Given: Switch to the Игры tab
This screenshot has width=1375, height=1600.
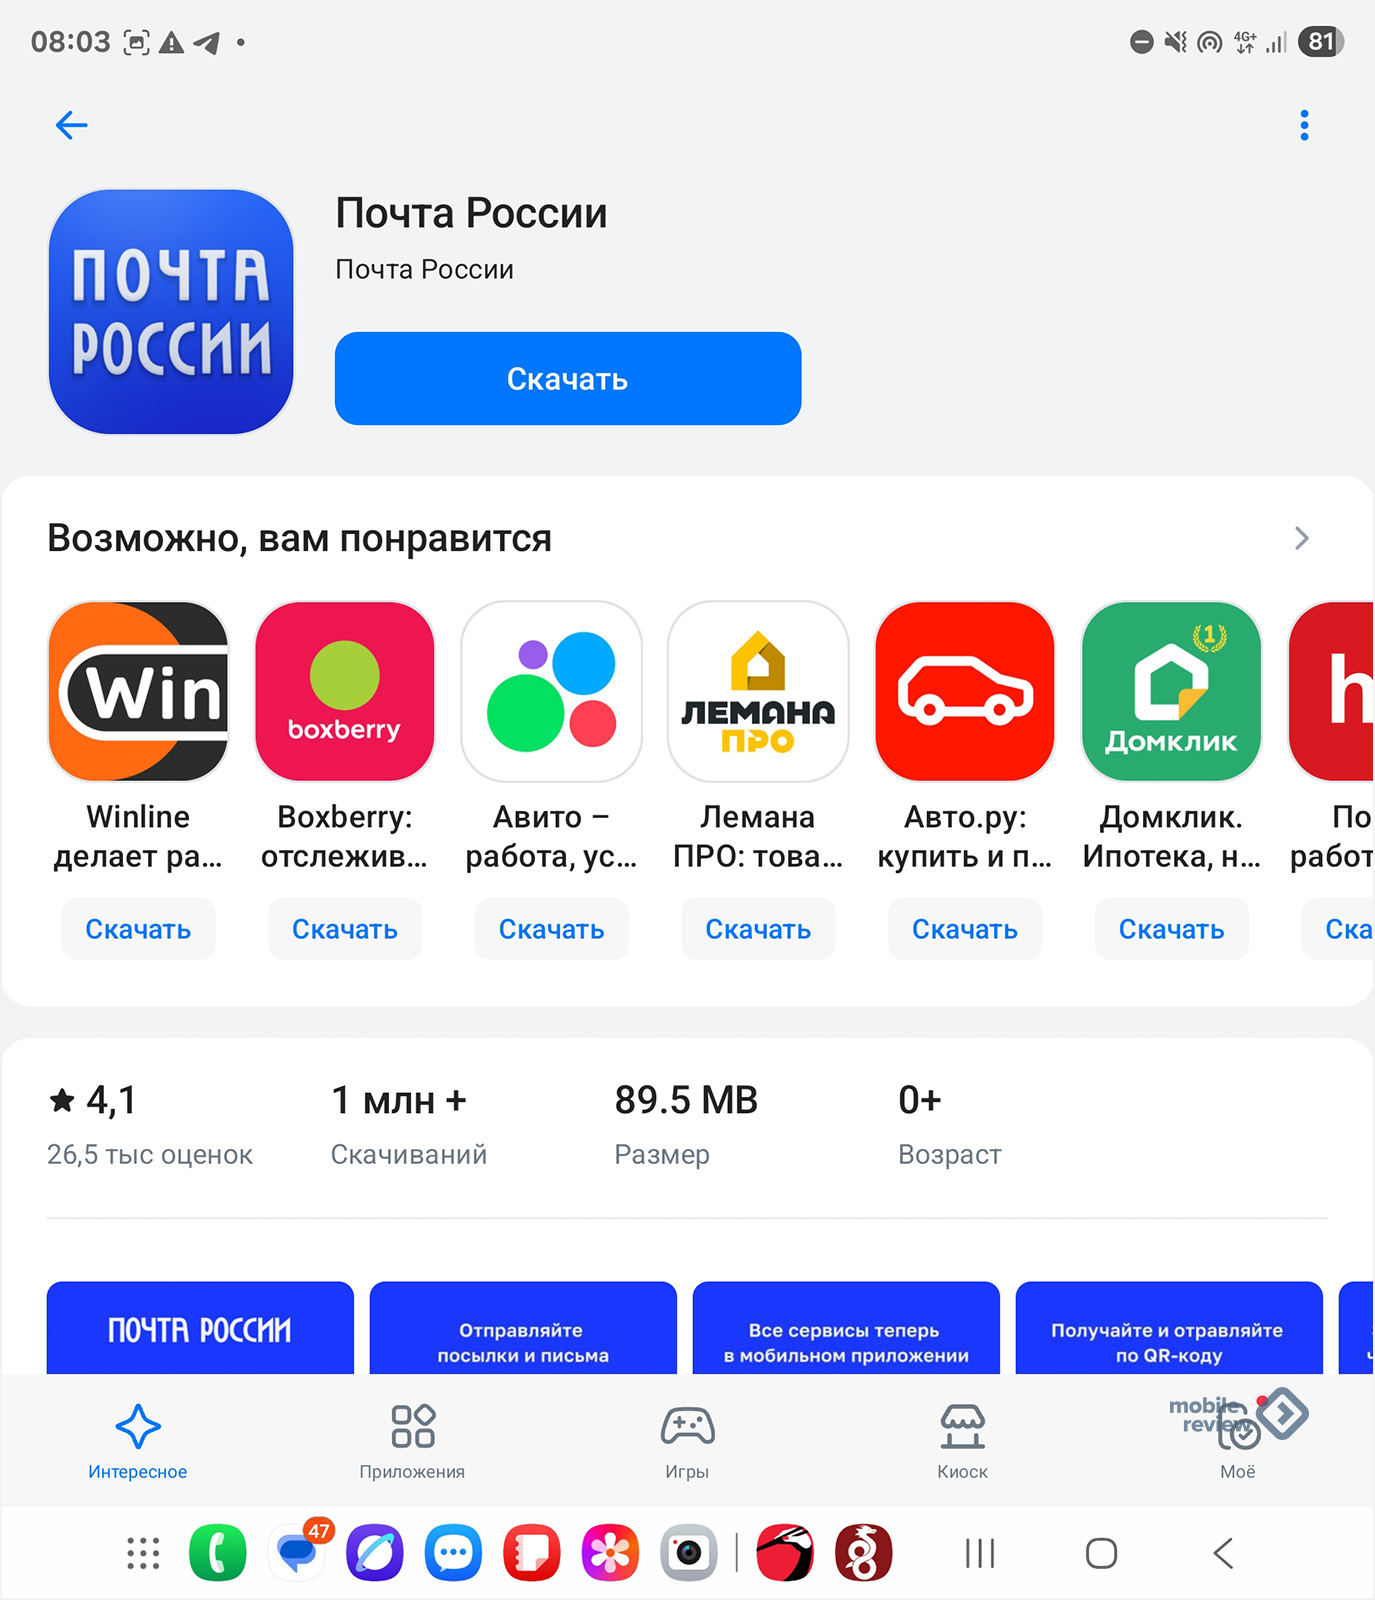Looking at the screenshot, I should [687, 1441].
